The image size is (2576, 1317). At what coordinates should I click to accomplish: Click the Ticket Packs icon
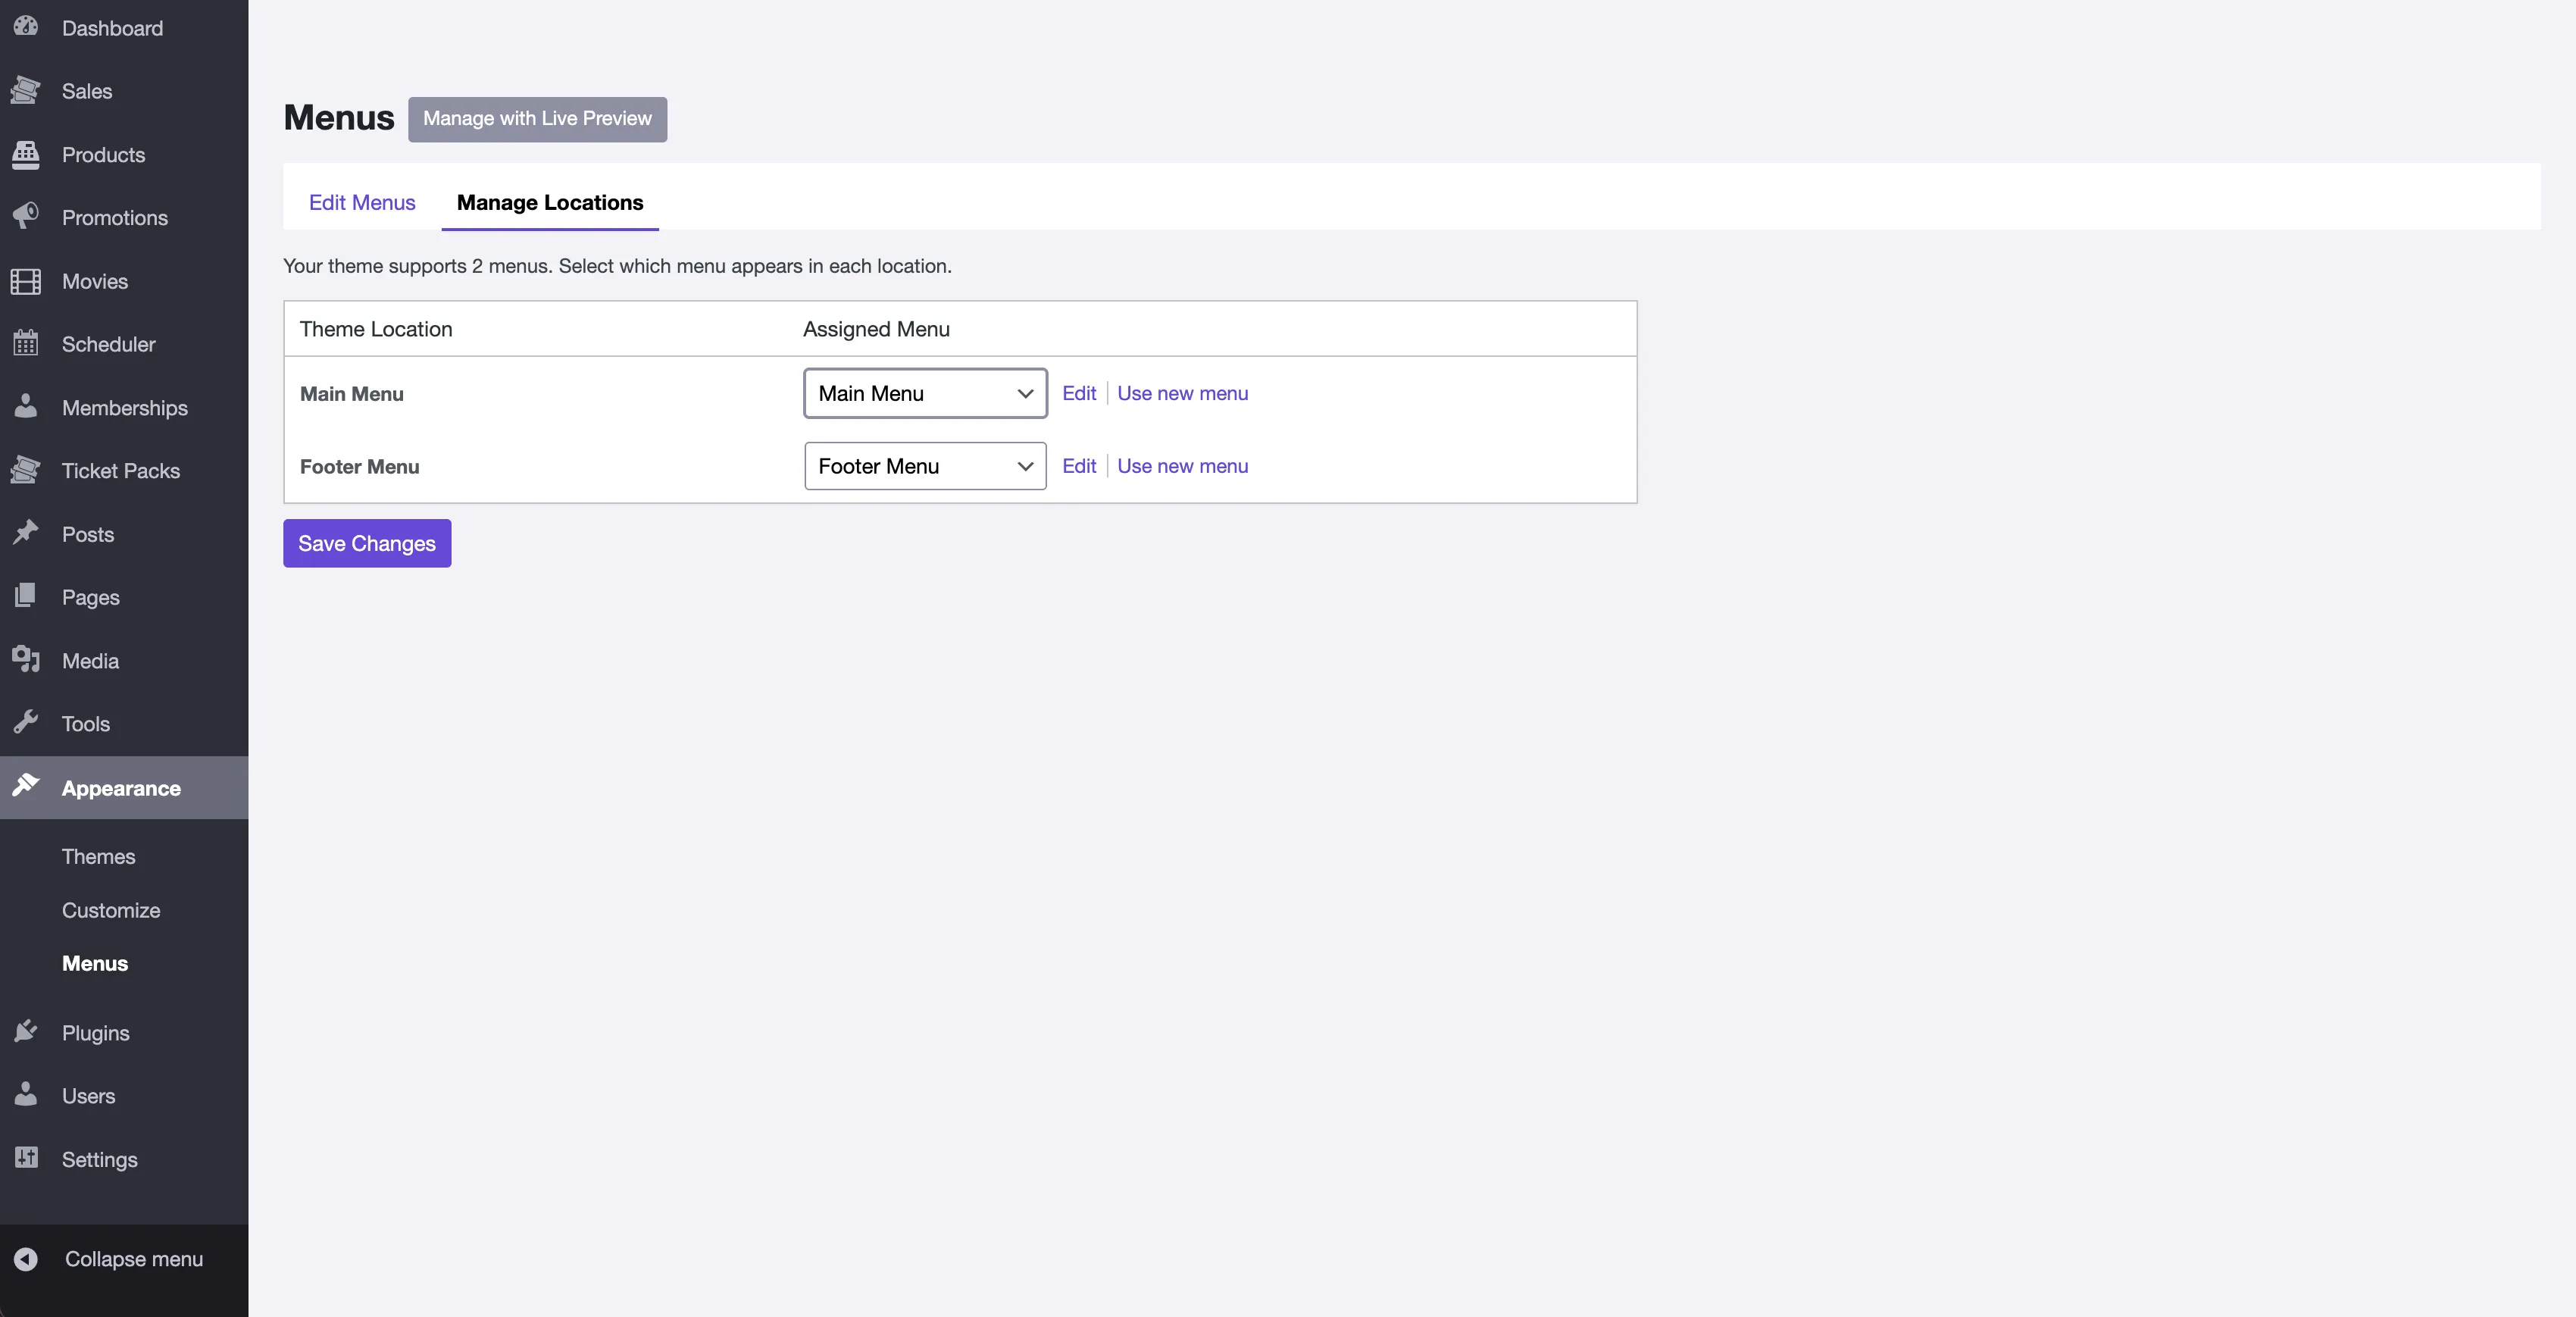coord(26,470)
